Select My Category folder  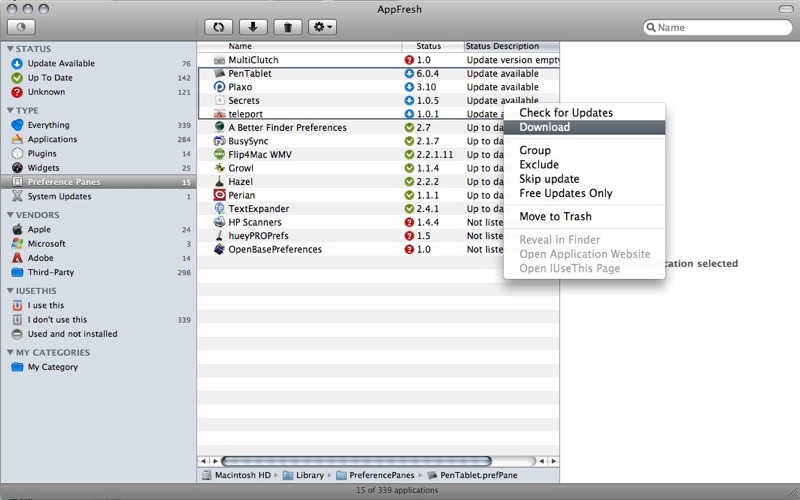98,367
